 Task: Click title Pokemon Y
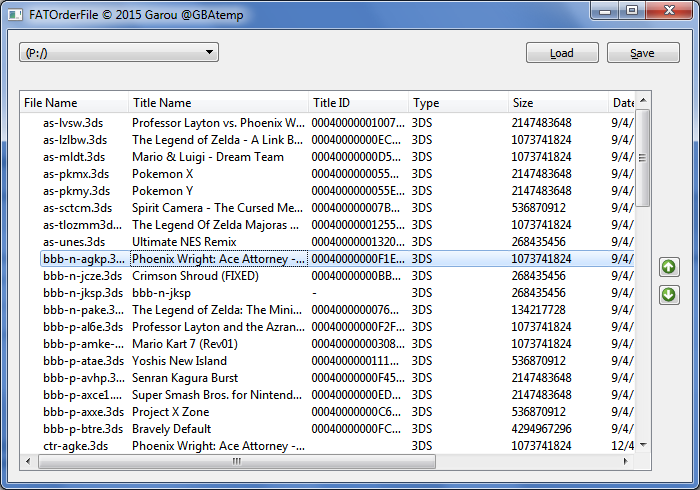pyautogui.click(x=162, y=191)
